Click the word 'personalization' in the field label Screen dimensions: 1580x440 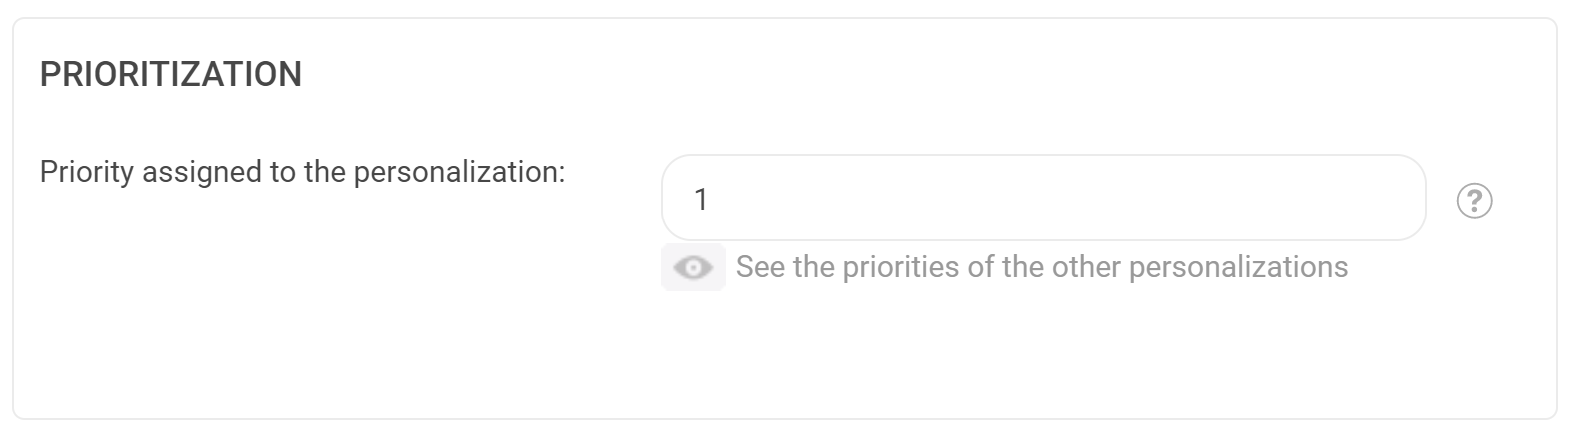[x=455, y=172]
